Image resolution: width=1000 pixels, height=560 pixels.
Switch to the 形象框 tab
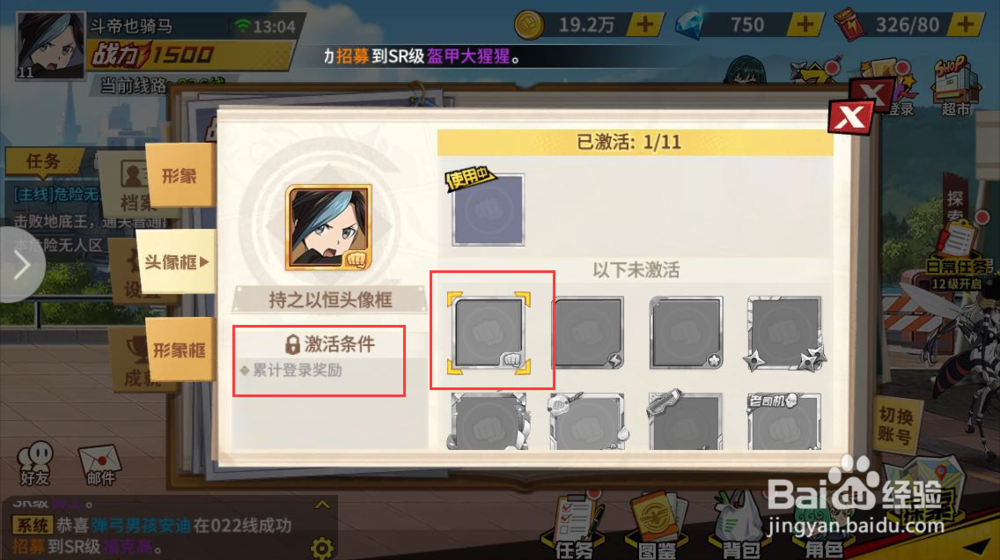180,350
